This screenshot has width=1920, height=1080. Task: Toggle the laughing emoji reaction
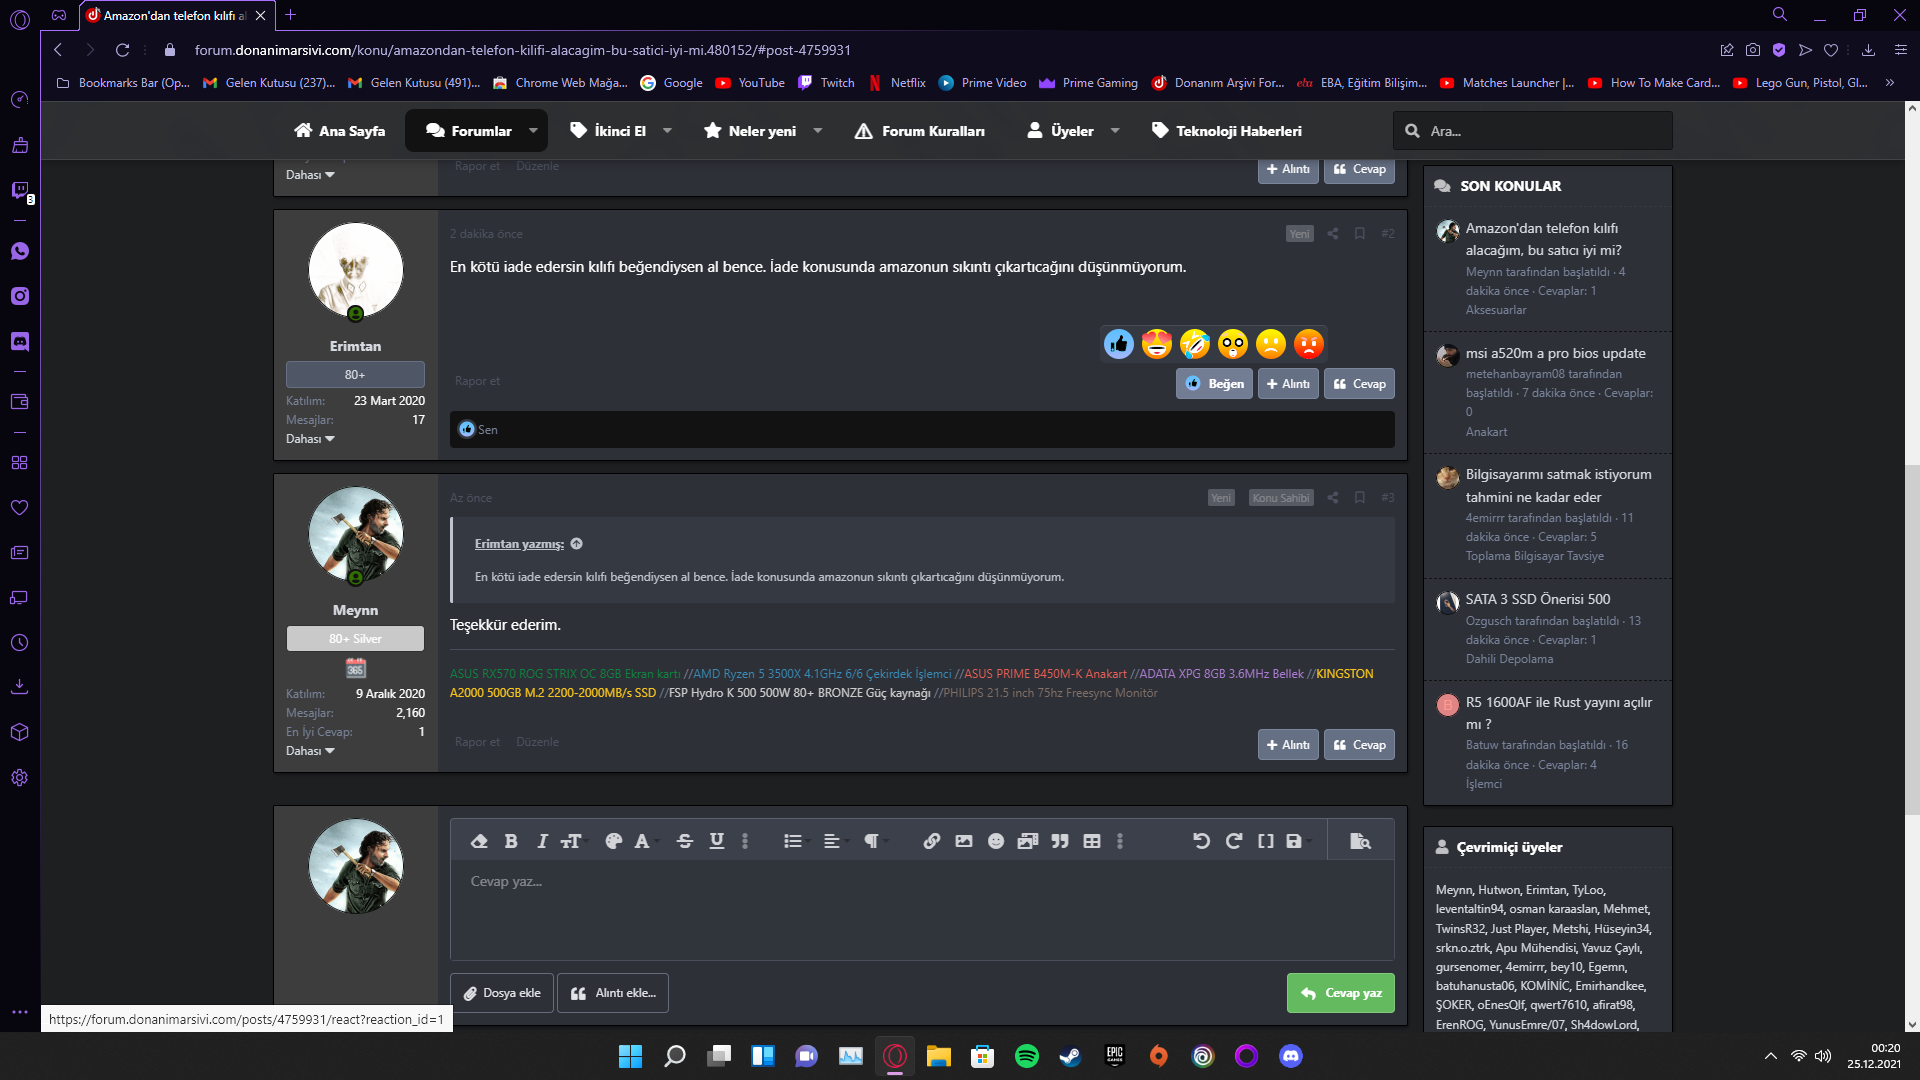[1195, 343]
